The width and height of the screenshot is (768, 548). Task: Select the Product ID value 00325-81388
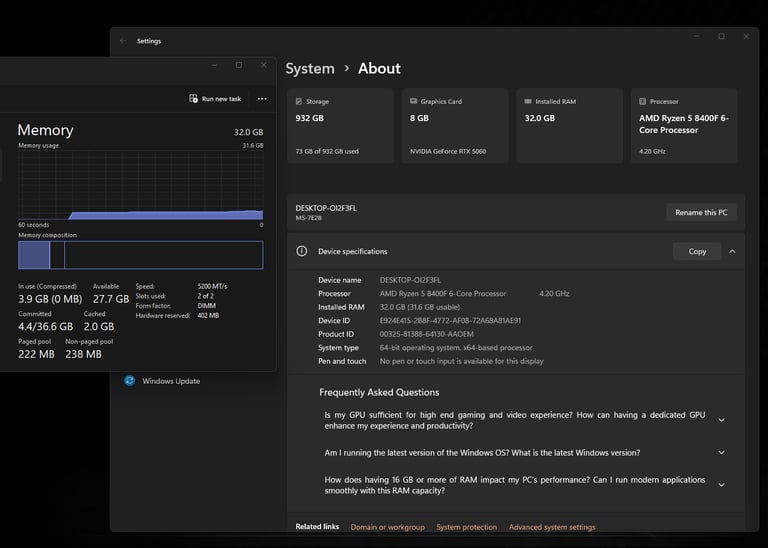427,334
